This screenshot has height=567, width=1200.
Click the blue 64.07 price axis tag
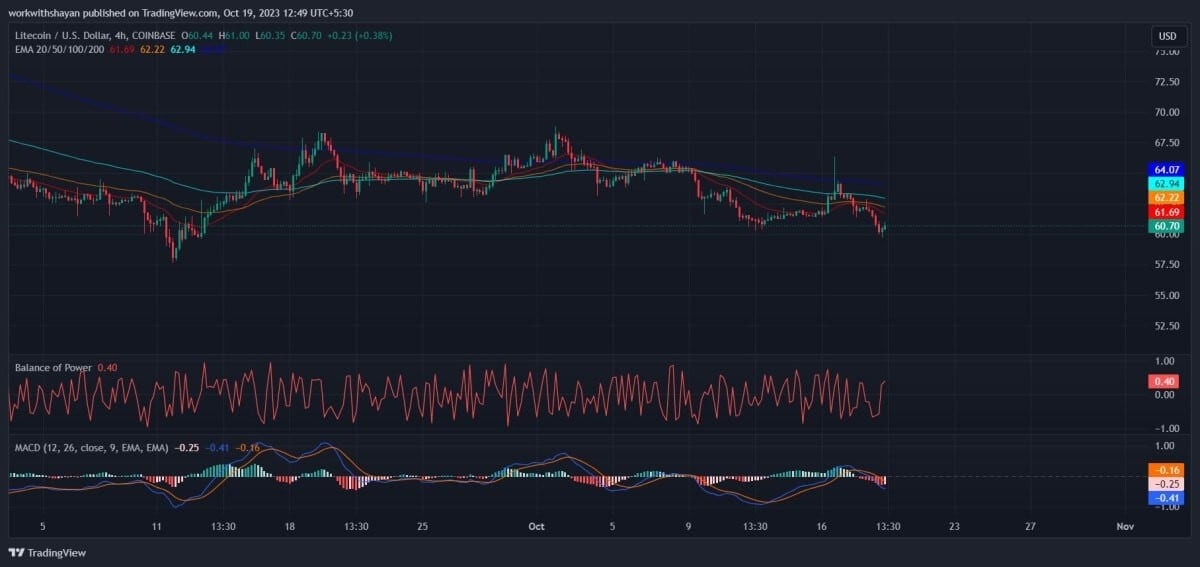[x=1167, y=170]
